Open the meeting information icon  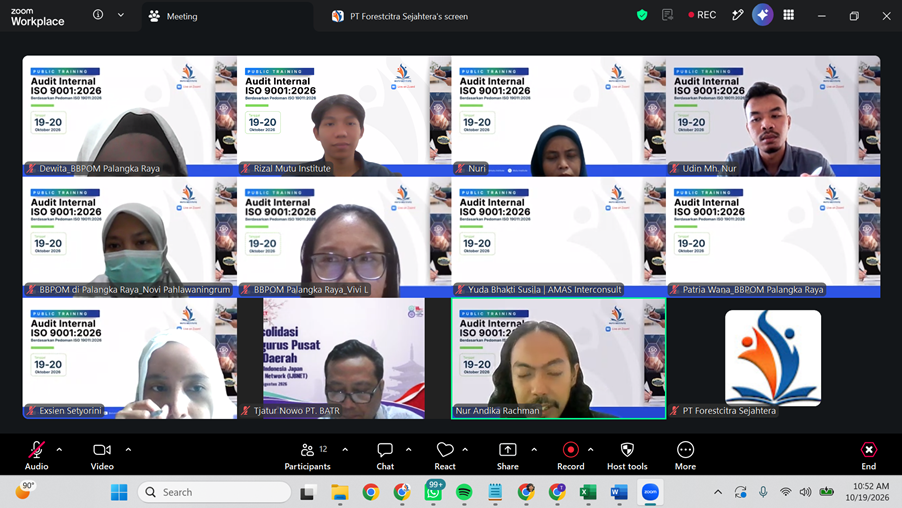click(98, 15)
